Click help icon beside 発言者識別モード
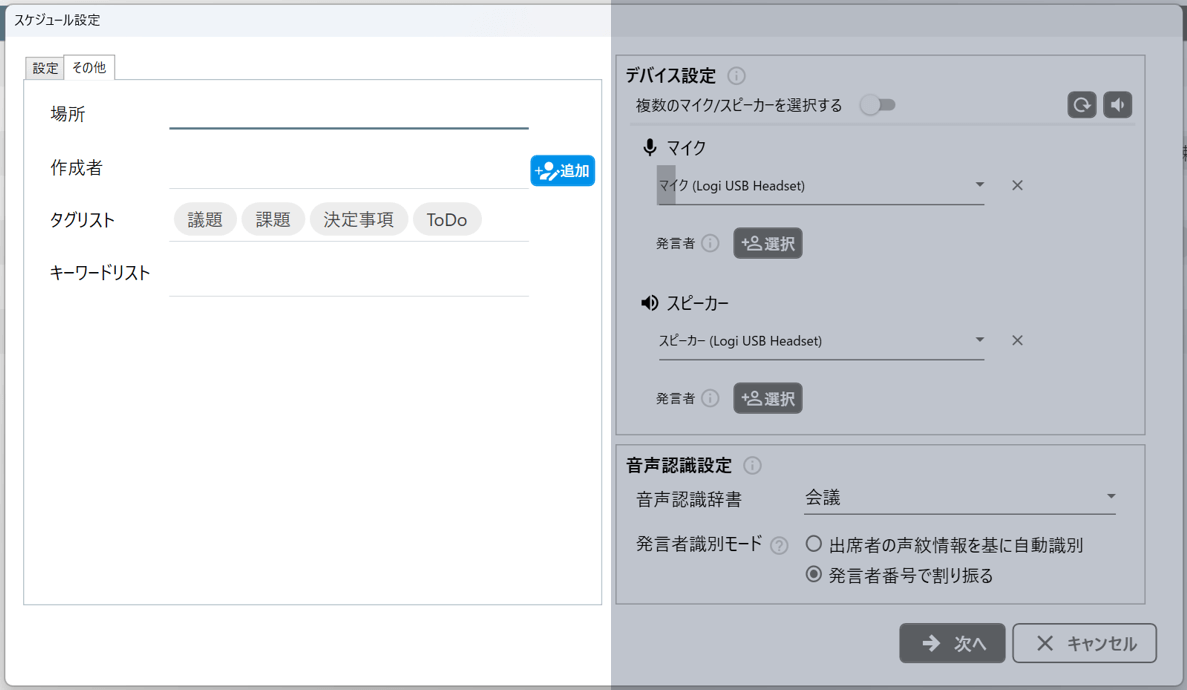 click(779, 545)
